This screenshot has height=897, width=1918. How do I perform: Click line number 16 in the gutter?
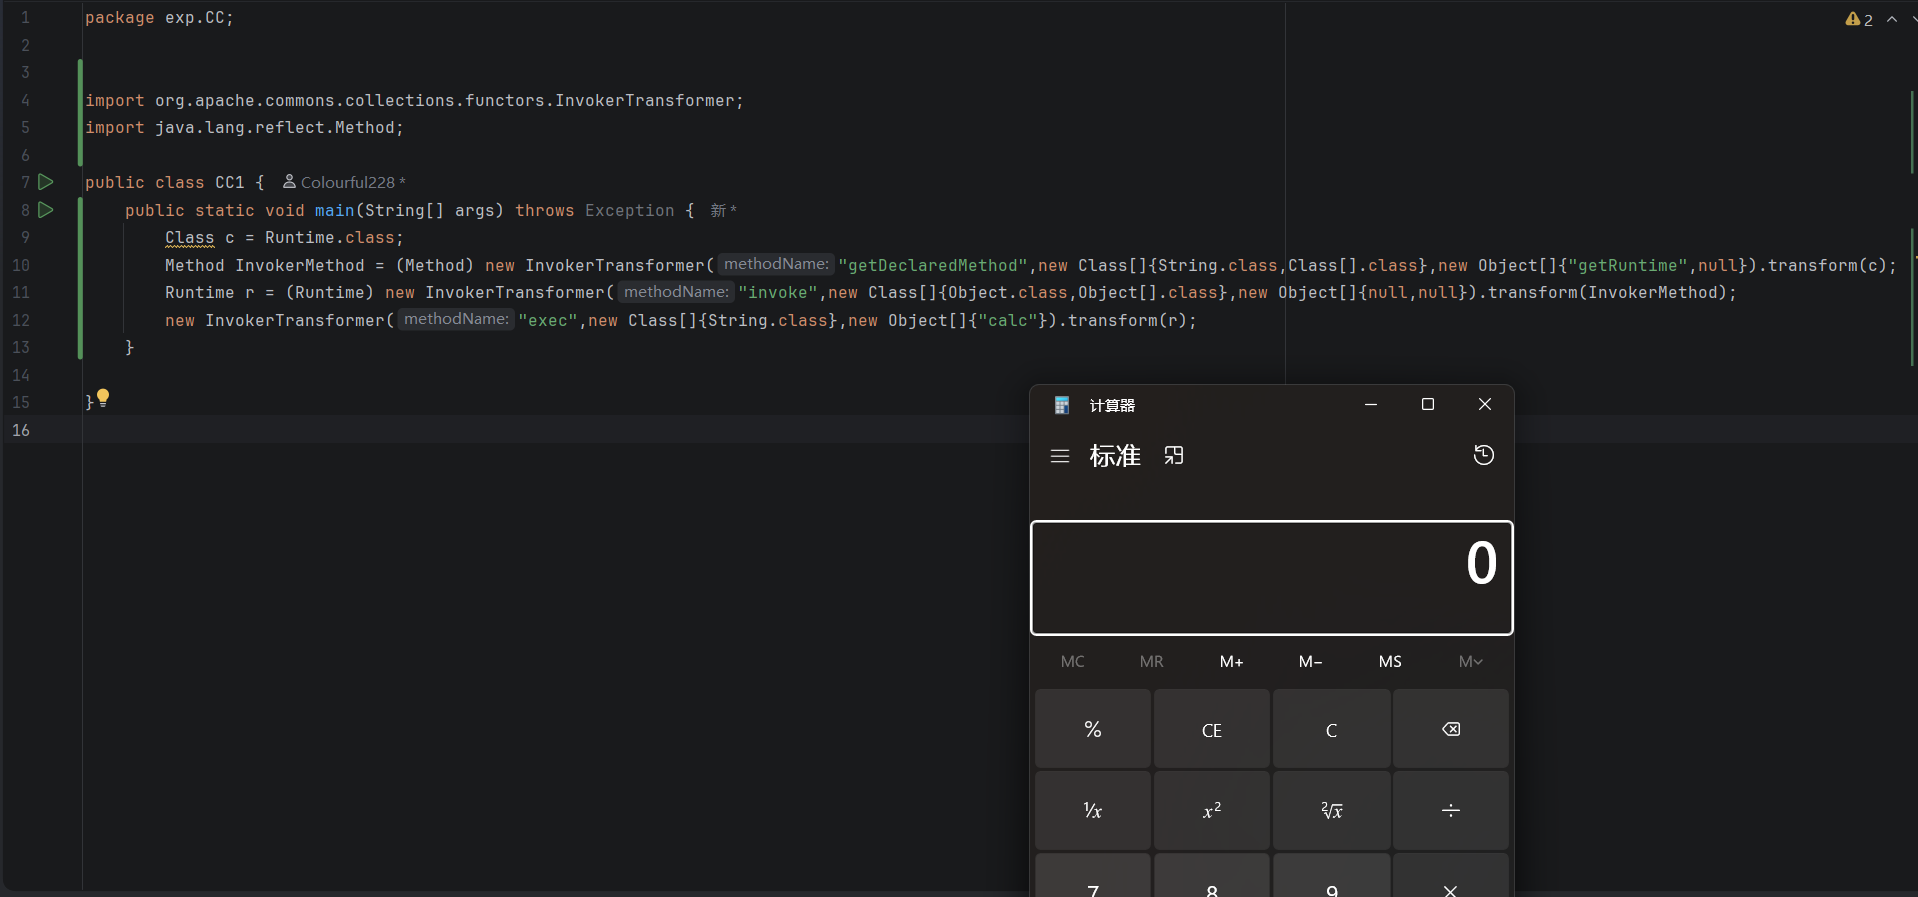(21, 430)
